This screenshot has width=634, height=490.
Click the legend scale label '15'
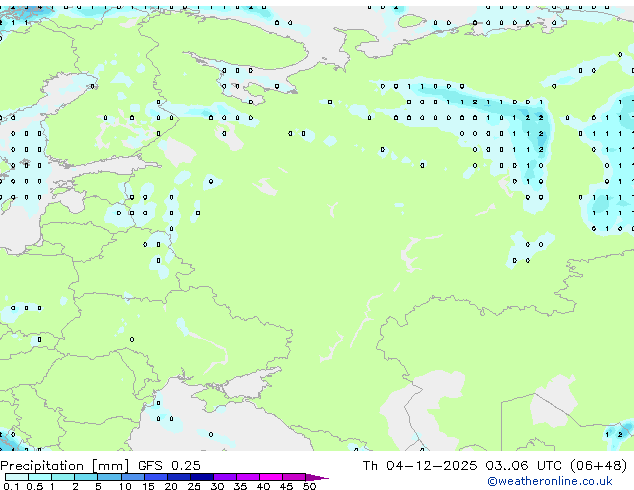(x=148, y=486)
